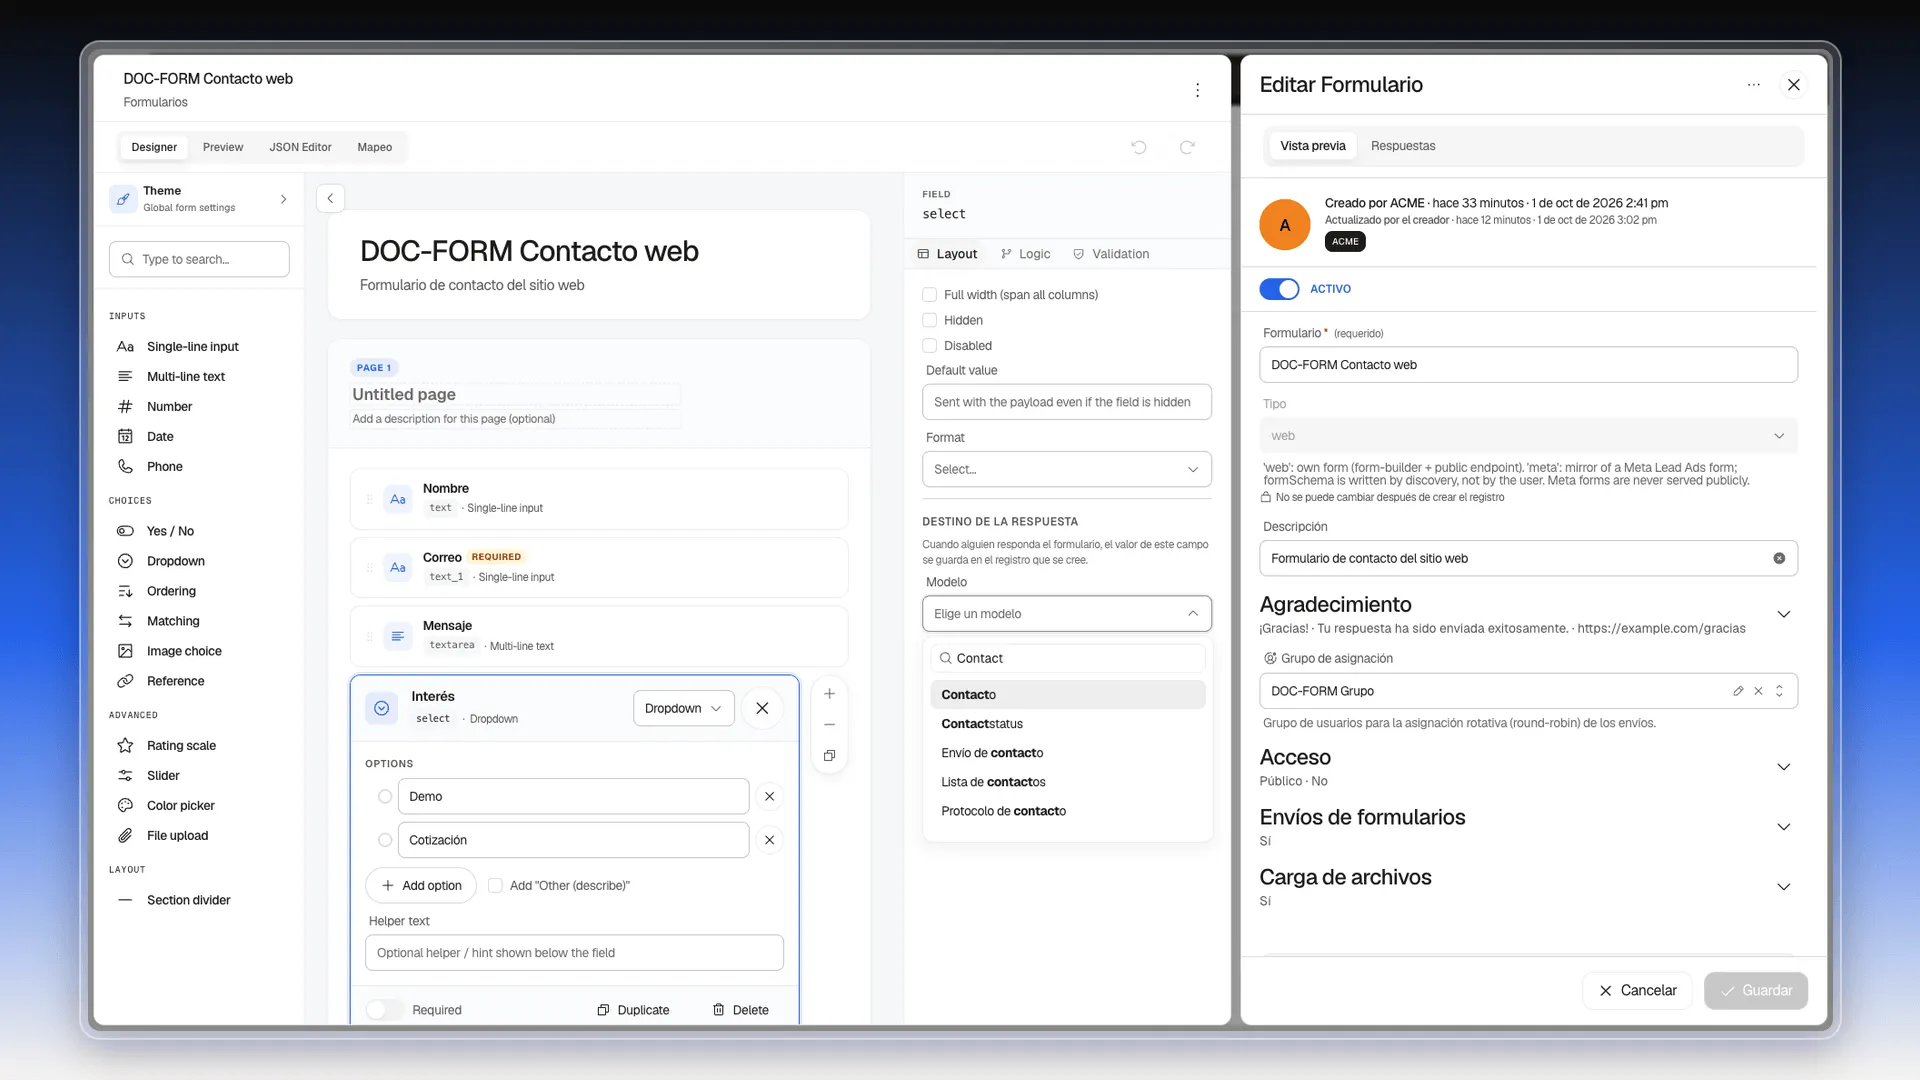Add the Rating scale star input
The width and height of the screenshot is (1920, 1080).
point(181,745)
